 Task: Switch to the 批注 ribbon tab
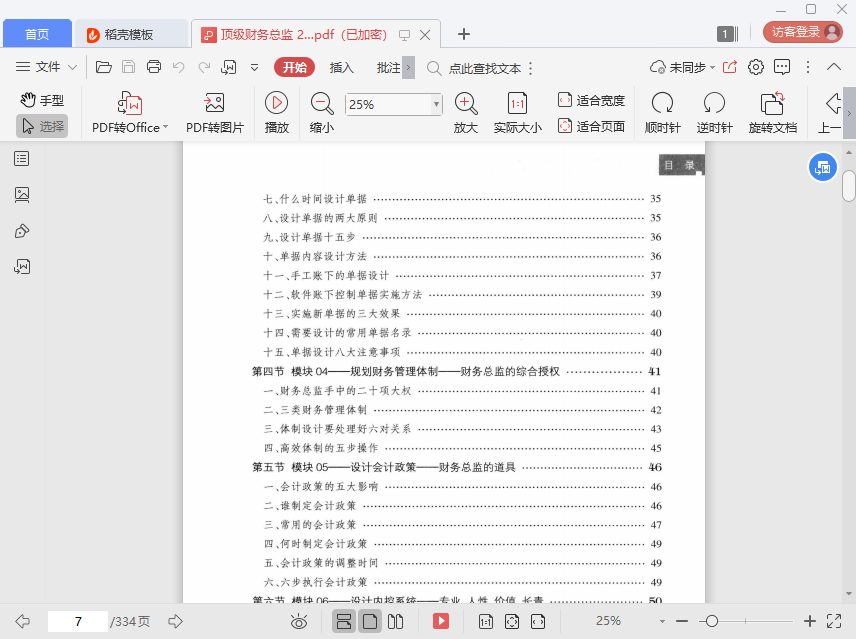click(x=388, y=67)
